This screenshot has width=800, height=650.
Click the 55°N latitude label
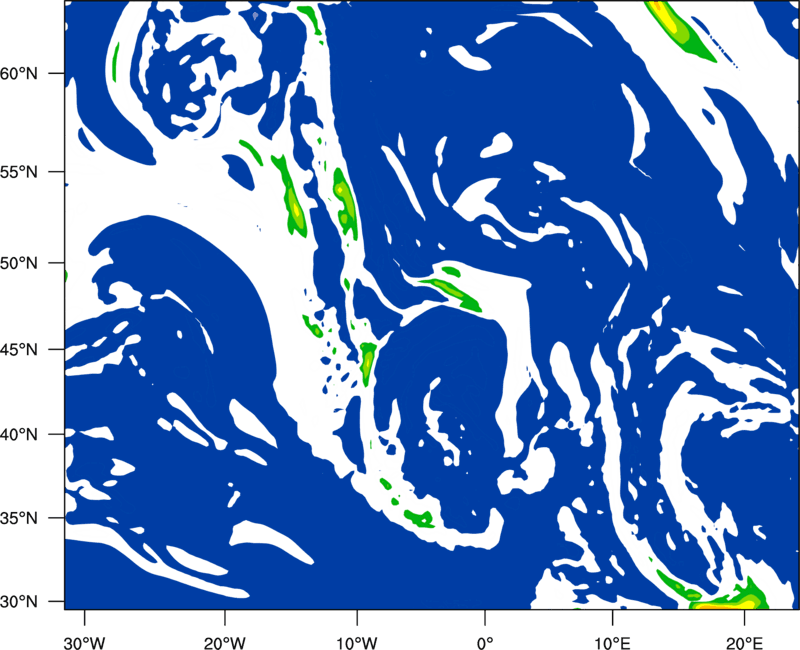(x=19, y=172)
